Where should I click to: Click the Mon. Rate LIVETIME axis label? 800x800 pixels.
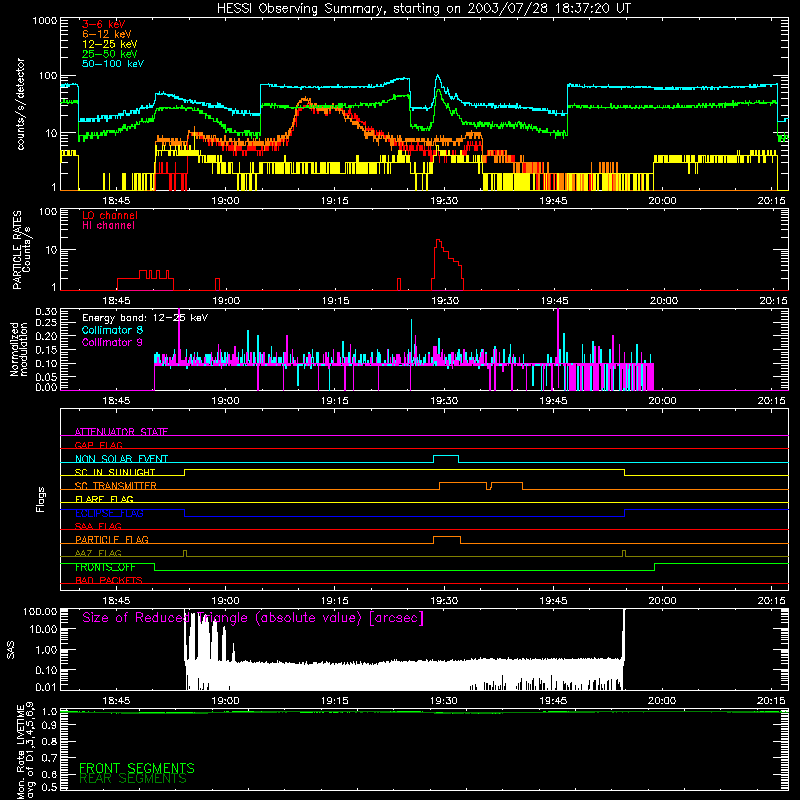point(25,751)
